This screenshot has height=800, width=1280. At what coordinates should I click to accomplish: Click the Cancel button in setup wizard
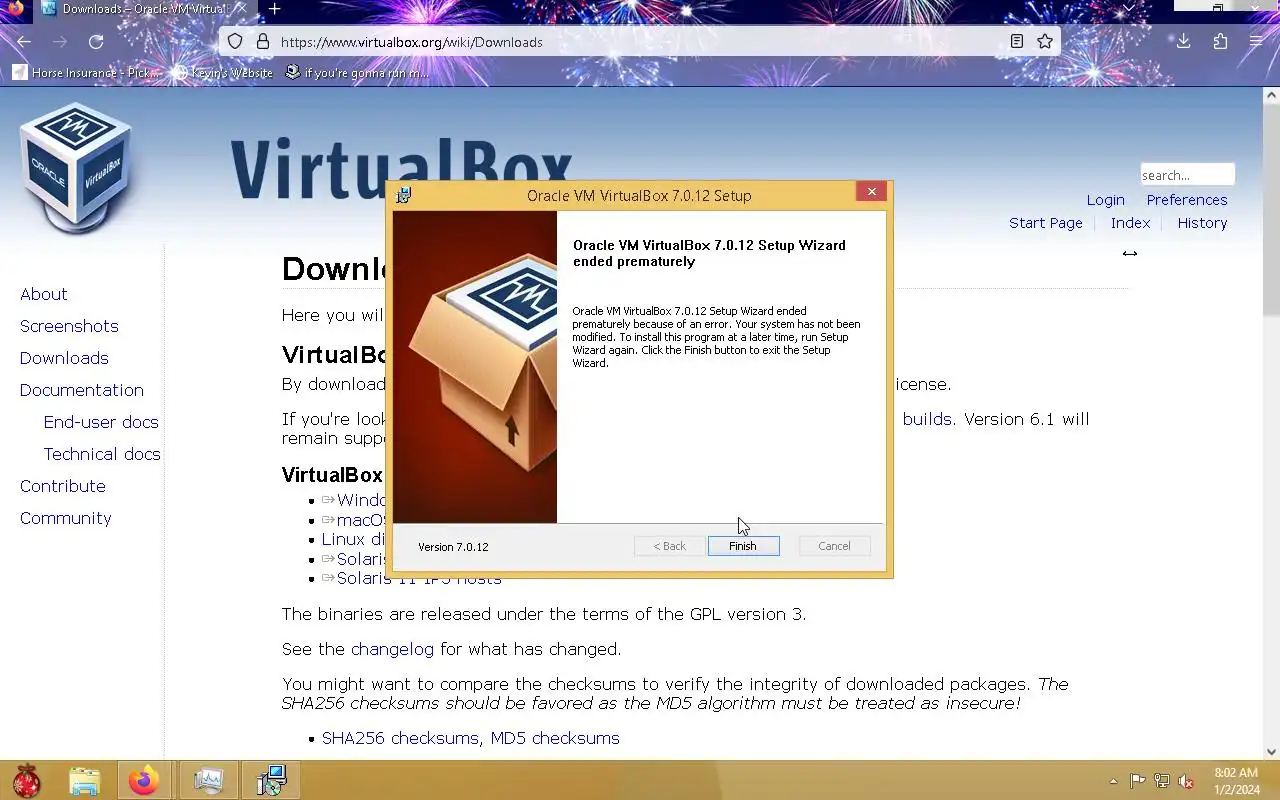point(834,546)
